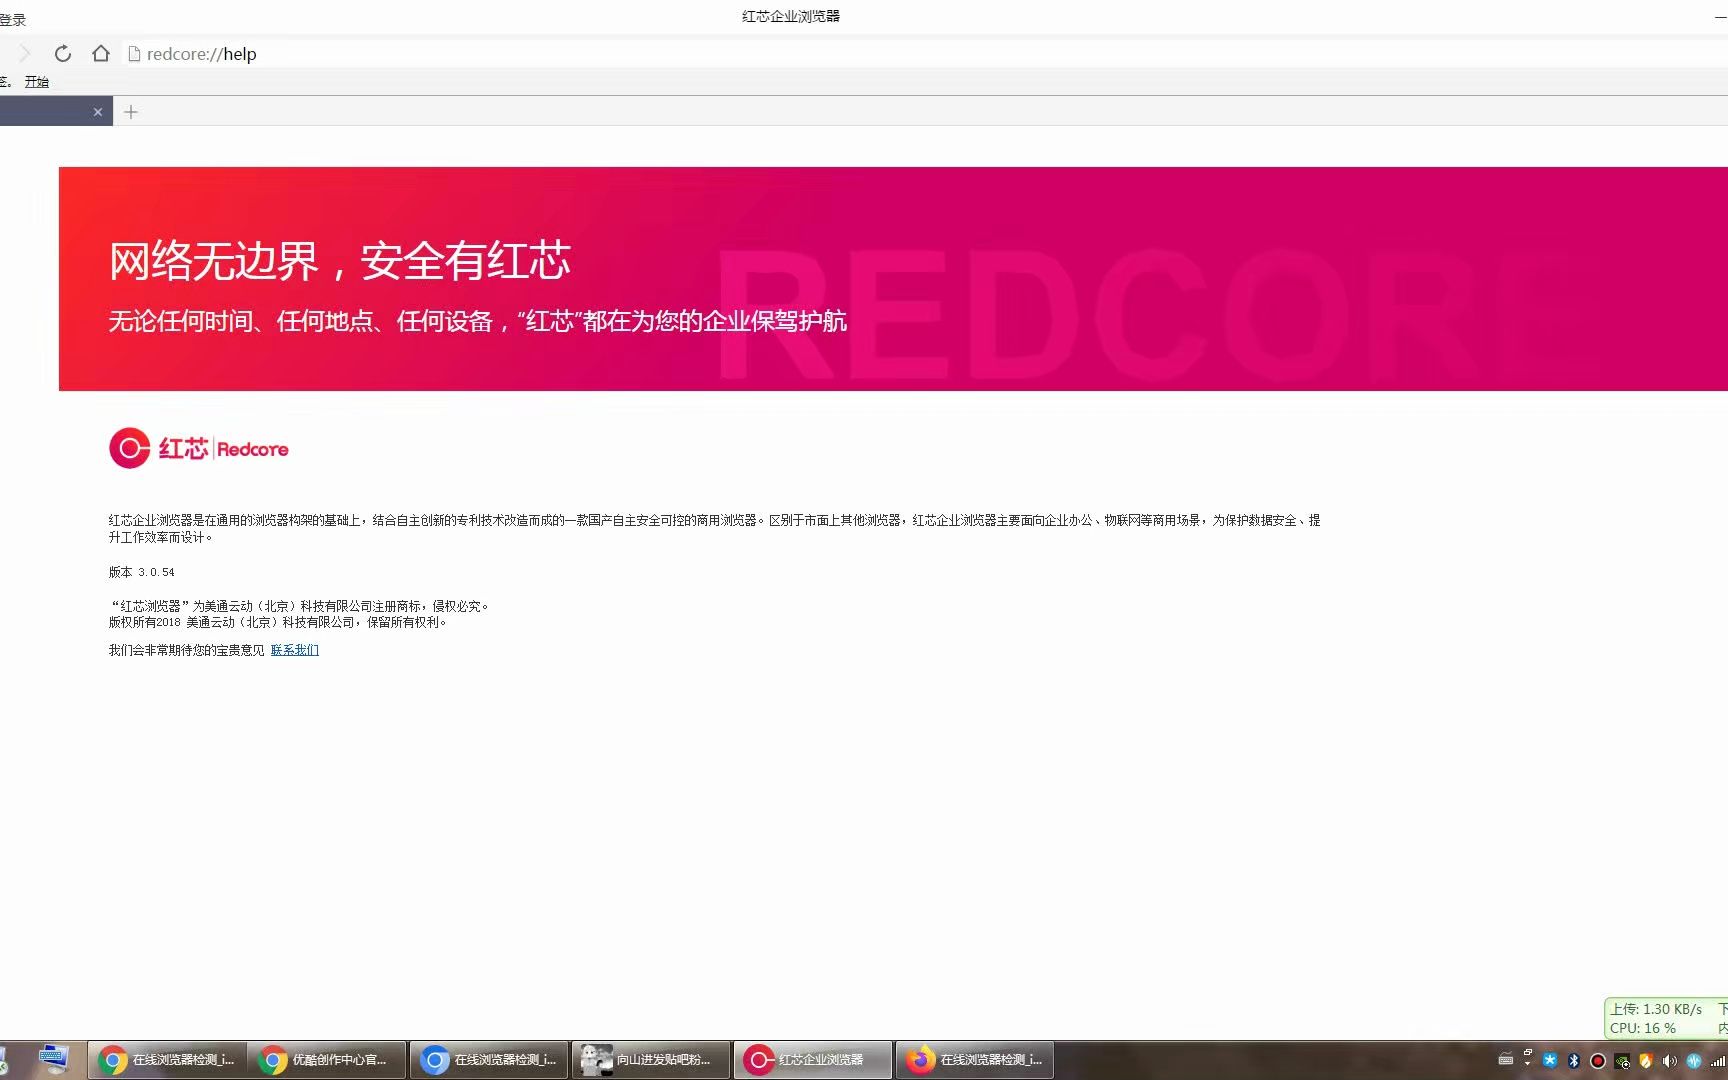This screenshot has width=1728, height=1080.
Task: Click the blue asterisk tray icon
Action: pos(1550,1061)
